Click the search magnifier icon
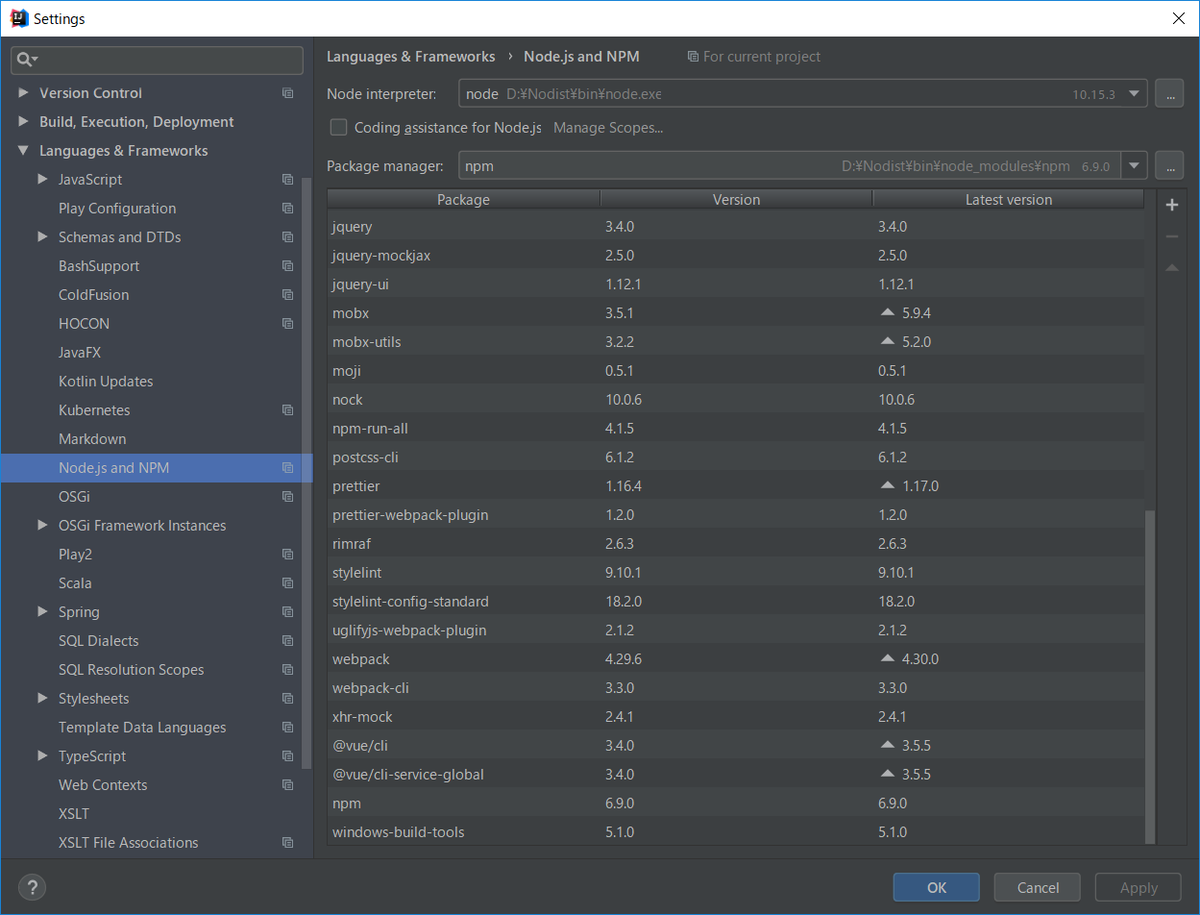 pos(25,60)
